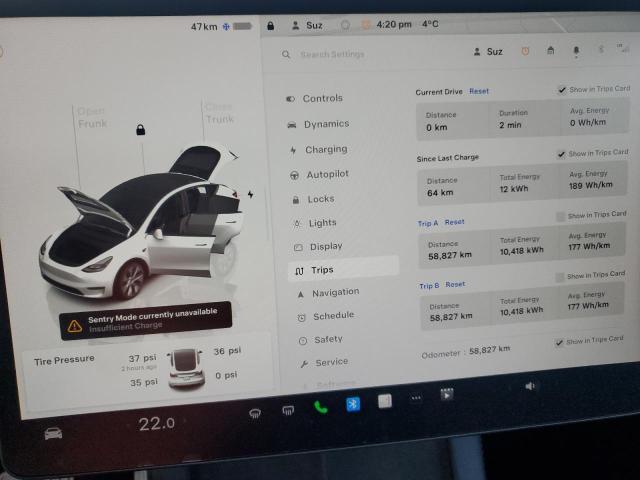The image size is (640, 480).
Task: Uncheck Show in Trips Card for Odometer
Action: coord(559,342)
